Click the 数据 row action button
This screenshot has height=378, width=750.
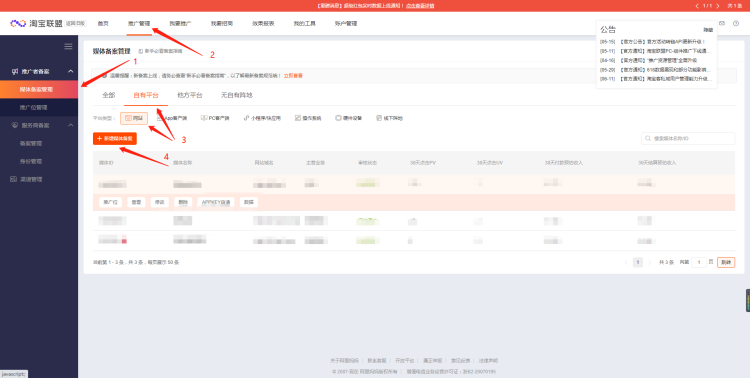(249, 202)
